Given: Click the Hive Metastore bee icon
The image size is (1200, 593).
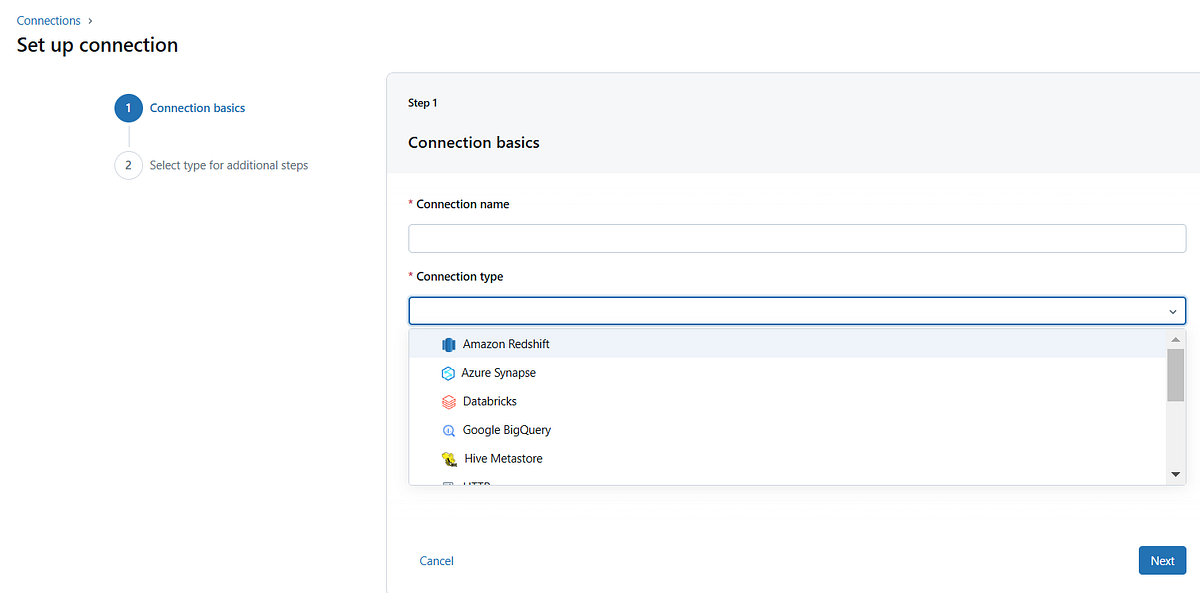Looking at the screenshot, I should pos(448,458).
